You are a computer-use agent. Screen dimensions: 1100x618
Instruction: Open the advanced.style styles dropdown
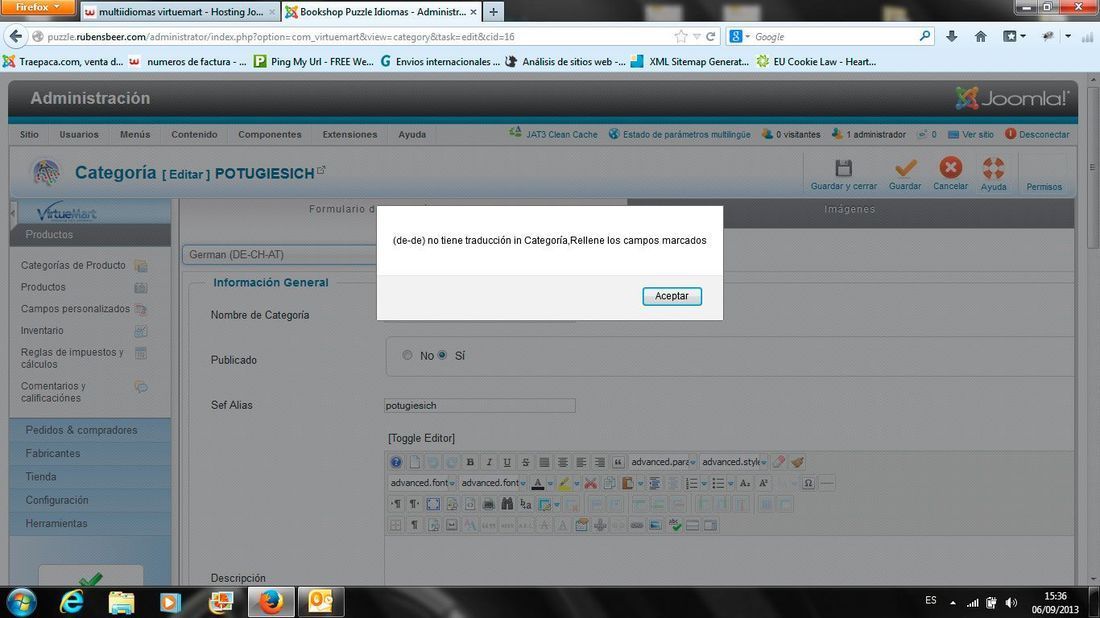734,462
